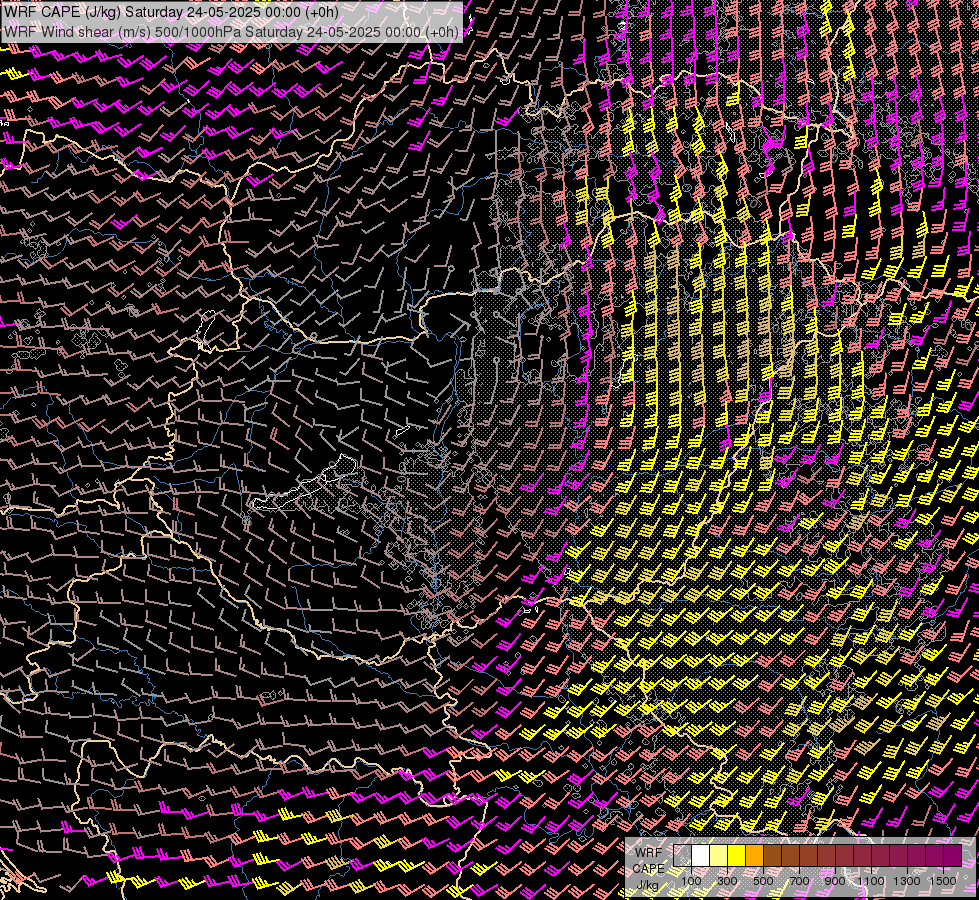Select the last purple legend swatch above 1500

(953, 855)
